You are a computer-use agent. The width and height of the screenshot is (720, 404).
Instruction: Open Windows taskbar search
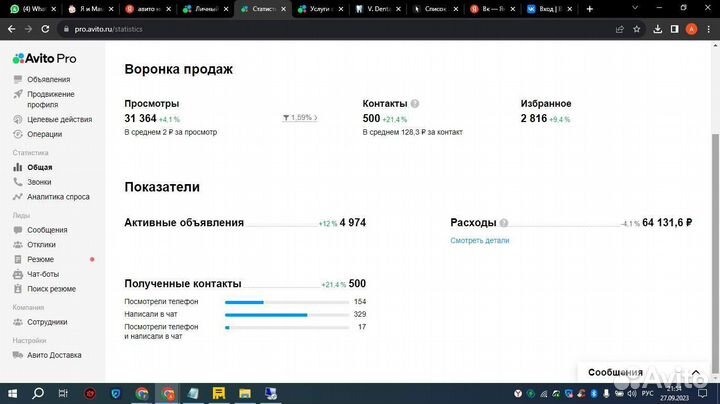(38, 393)
